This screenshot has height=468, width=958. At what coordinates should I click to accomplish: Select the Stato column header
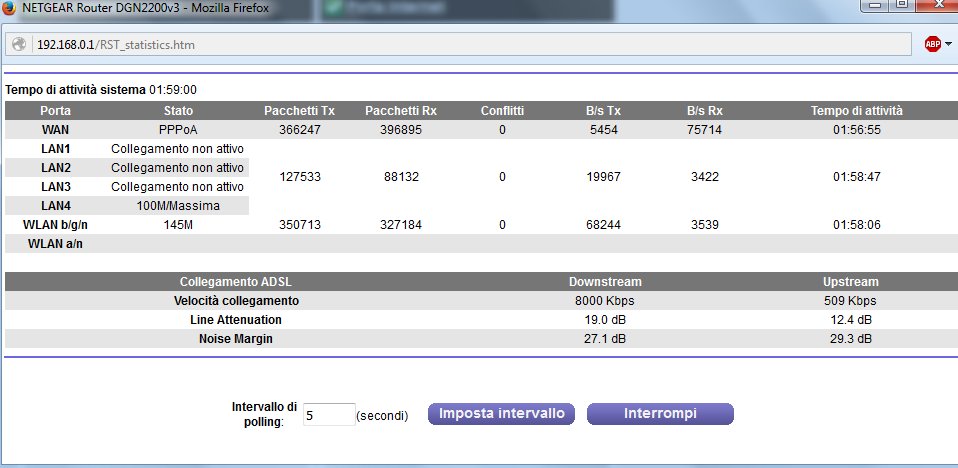pyautogui.click(x=178, y=111)
